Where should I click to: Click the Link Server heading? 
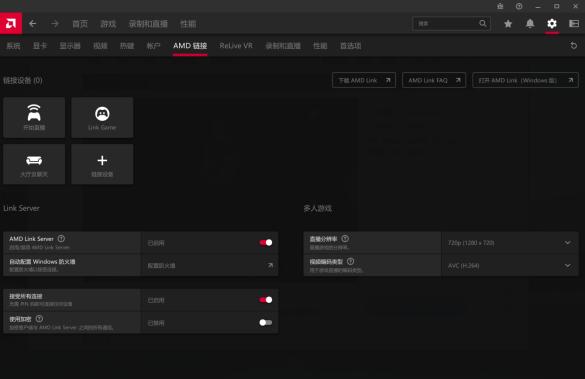[21, 208]
